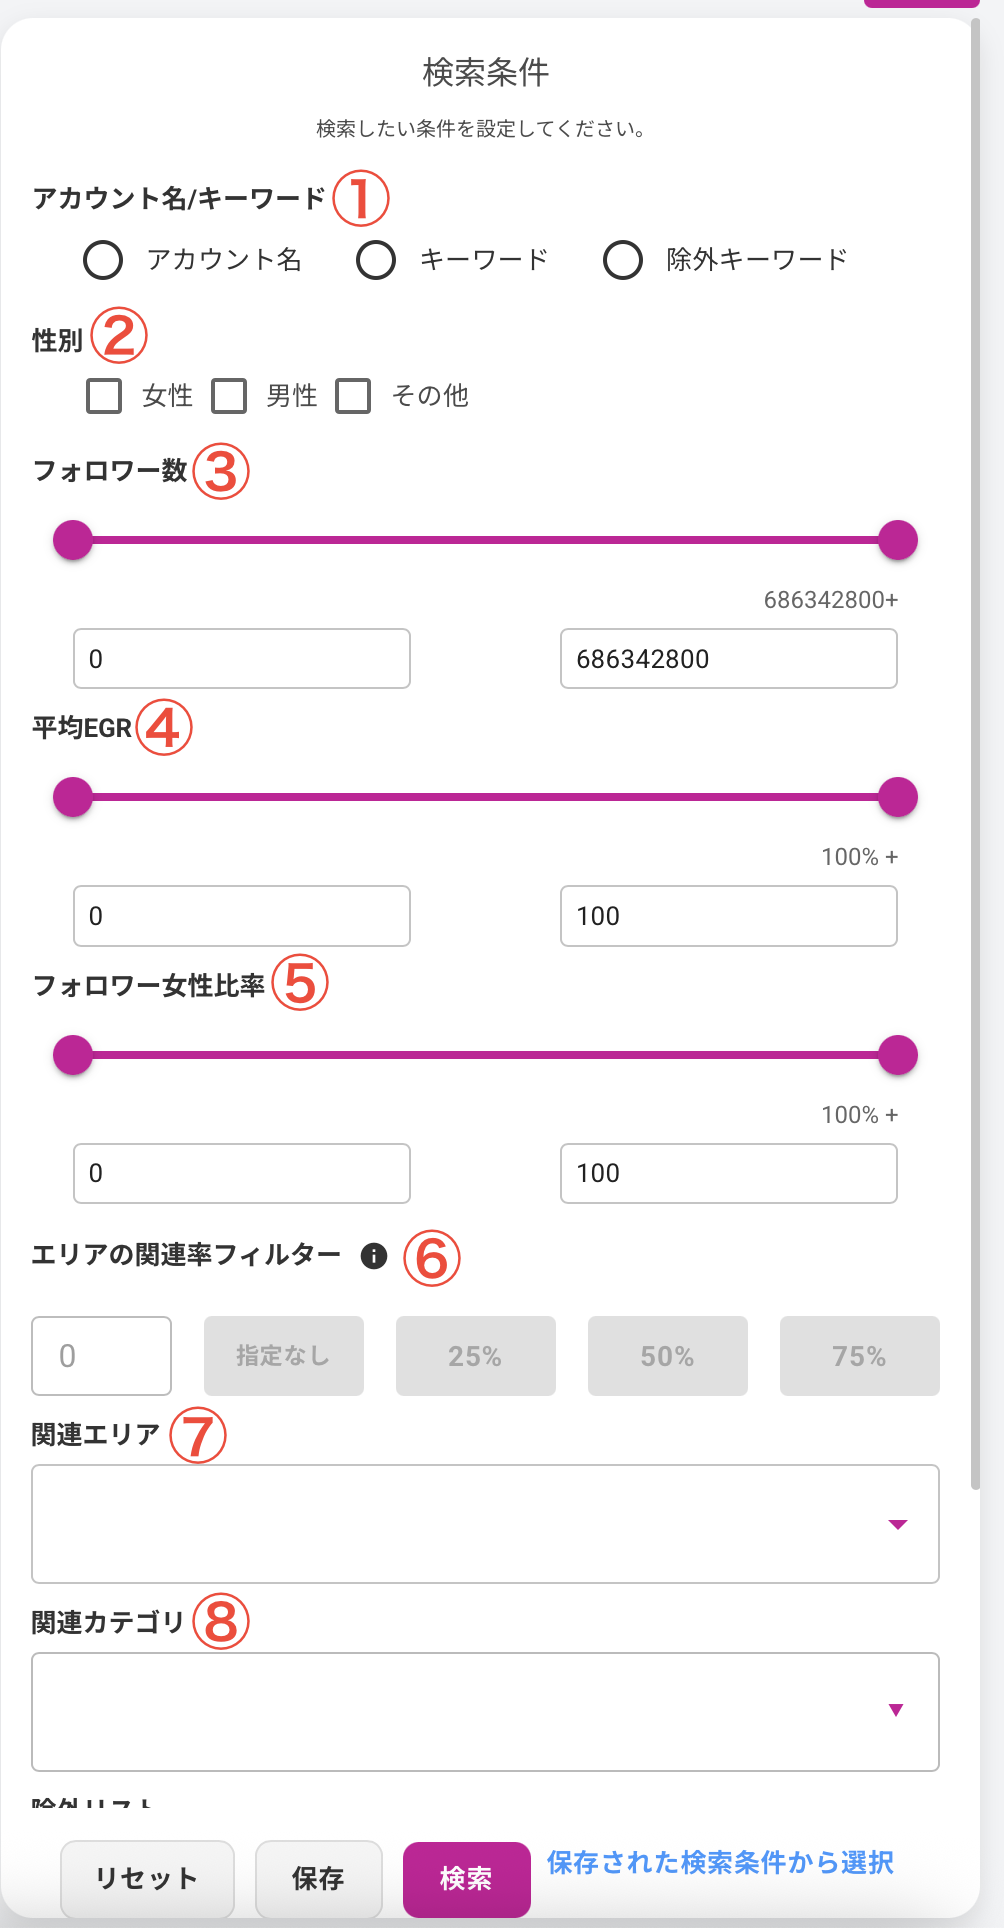The width and height of the screenshot is (1004, 1928).
Task: Select the アカウント名 radio button
Action: (x=103, y=260)
